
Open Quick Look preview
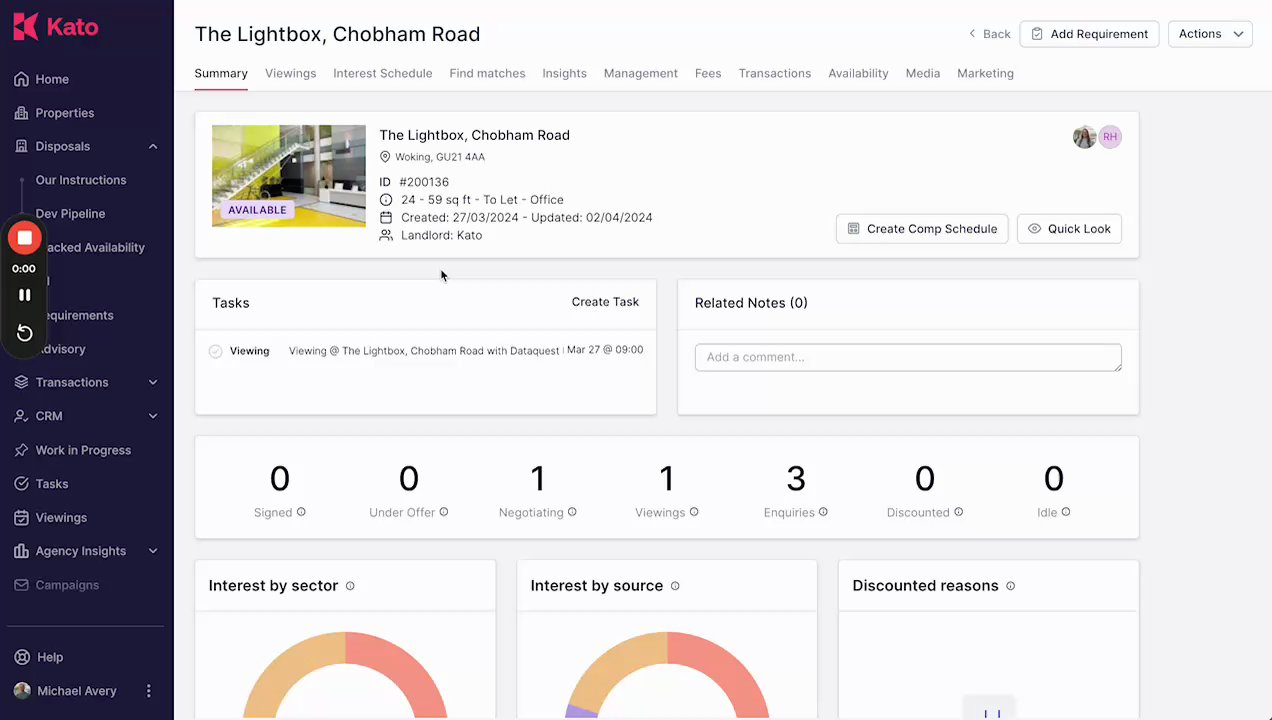tap(1069, 229)
